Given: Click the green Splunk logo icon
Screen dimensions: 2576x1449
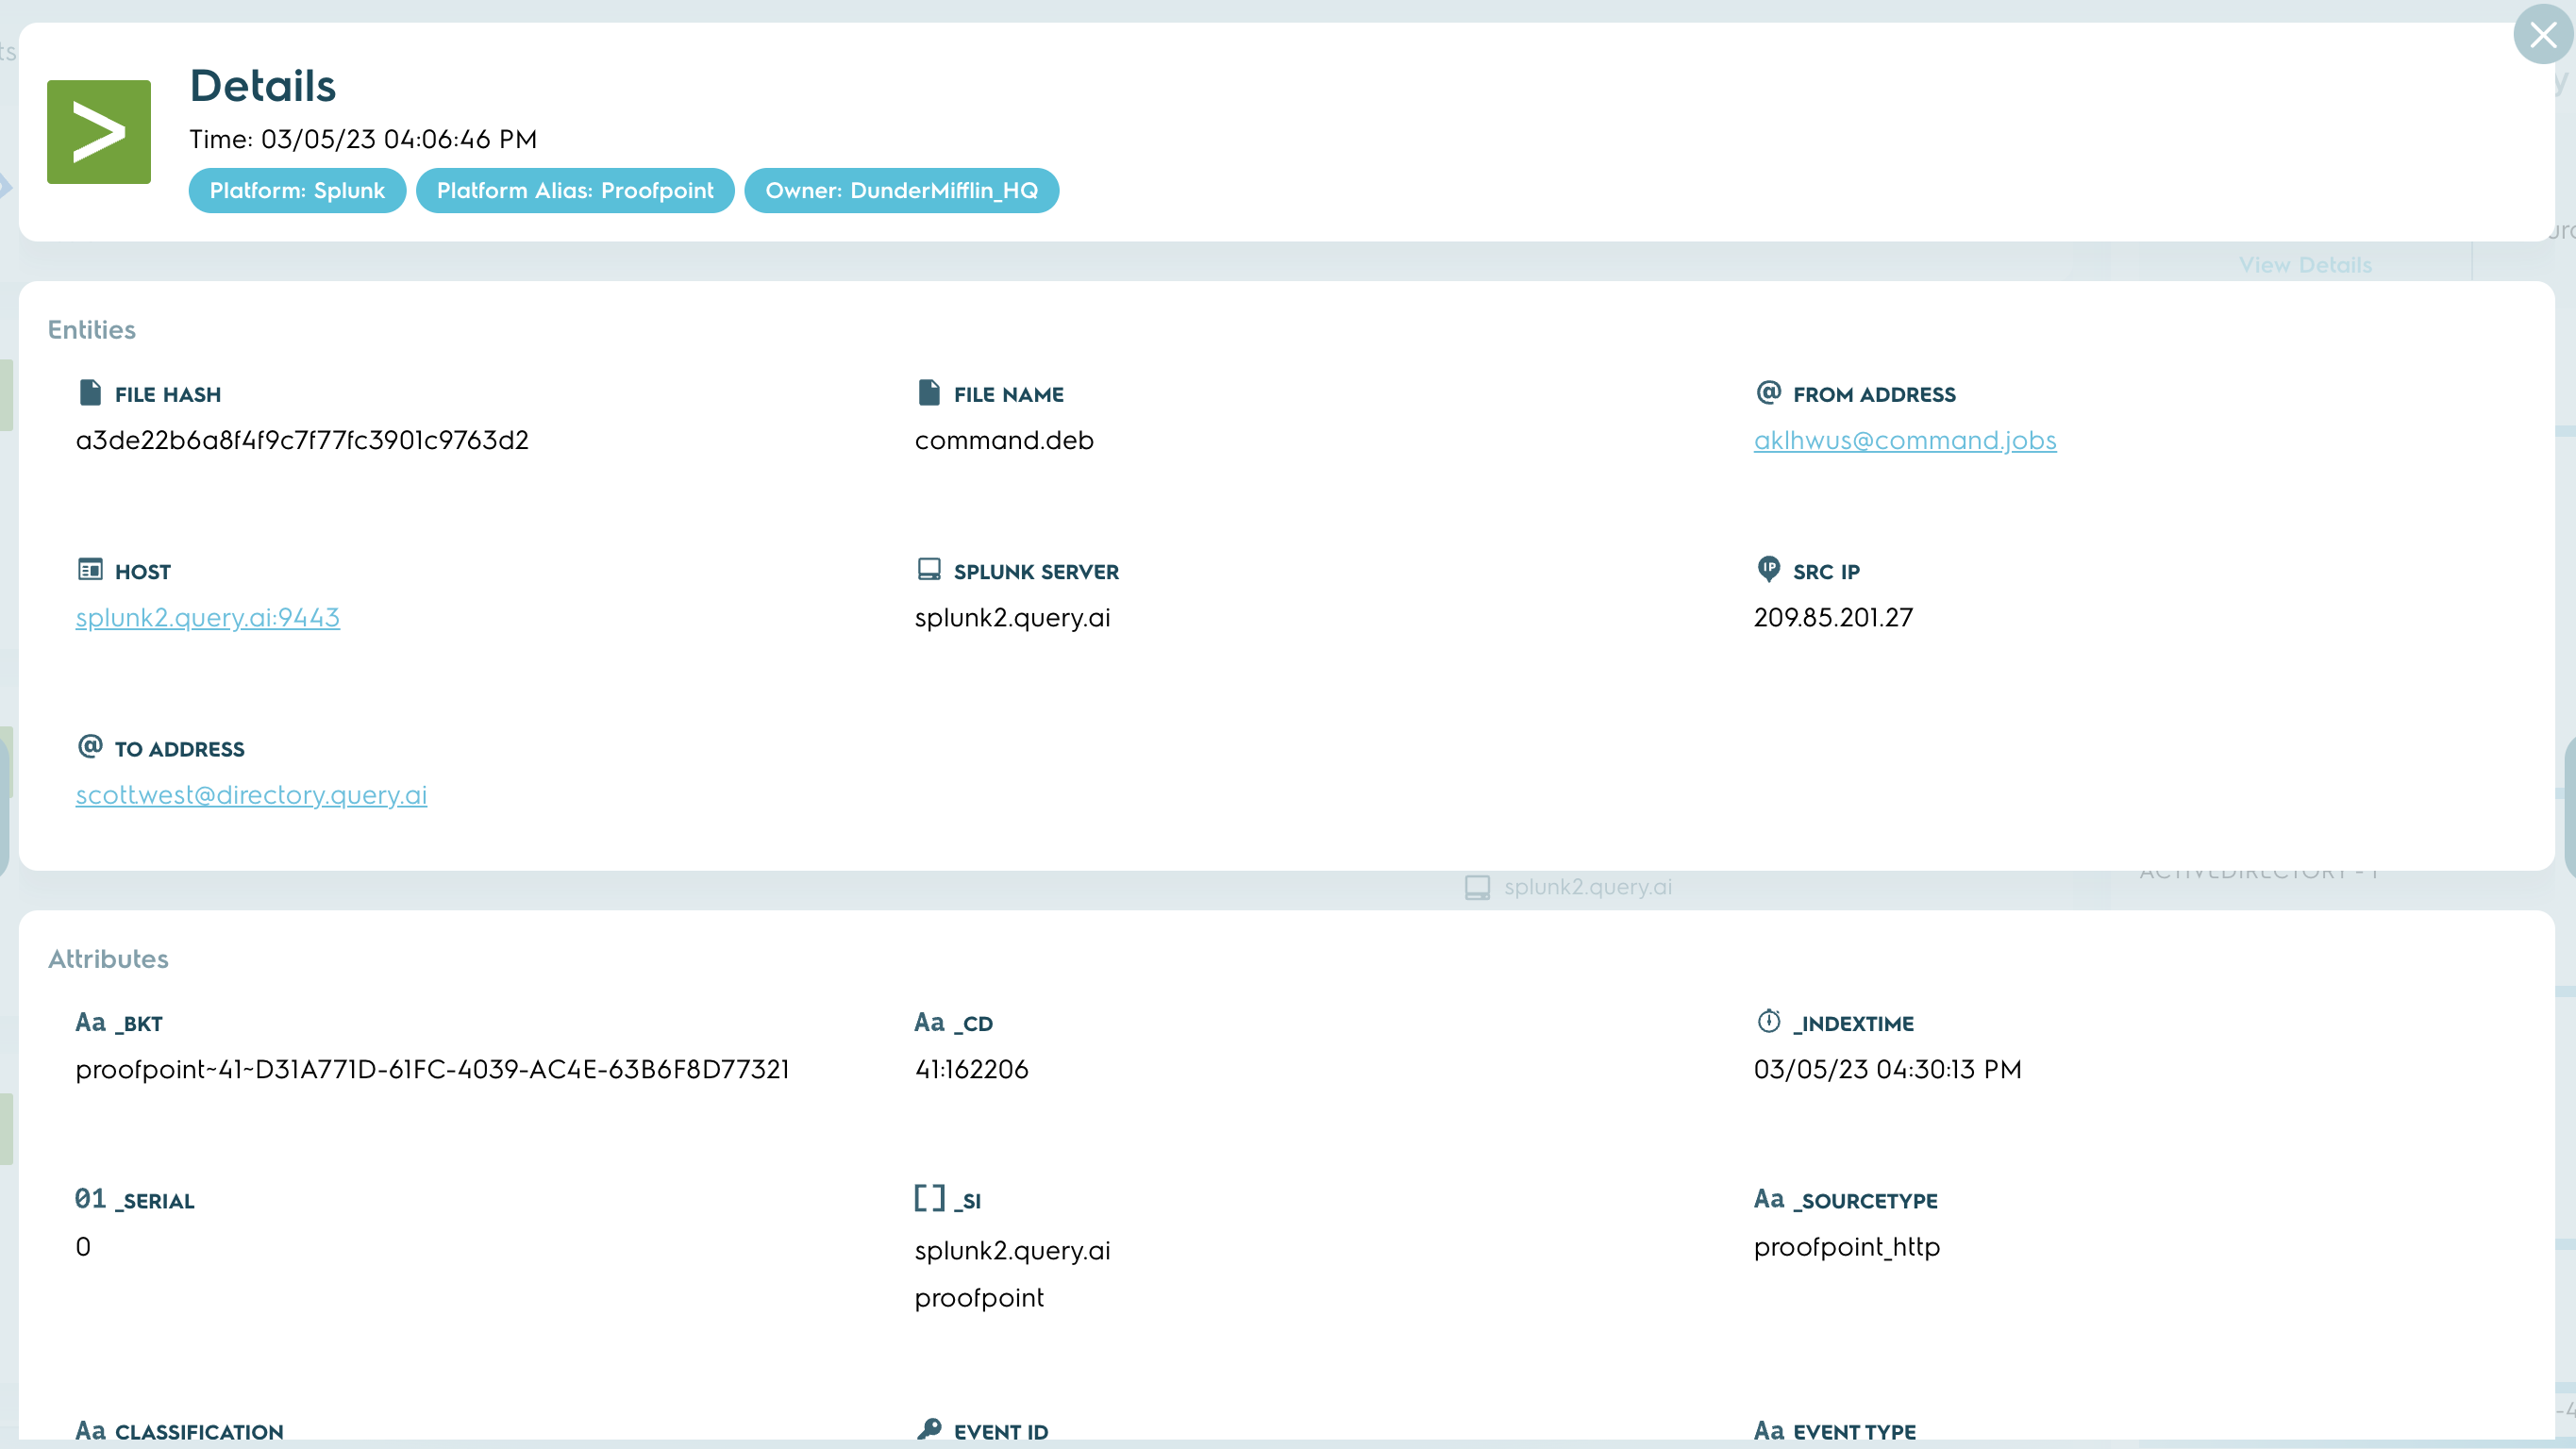Looking at the screenshot, I should point(99,132).
